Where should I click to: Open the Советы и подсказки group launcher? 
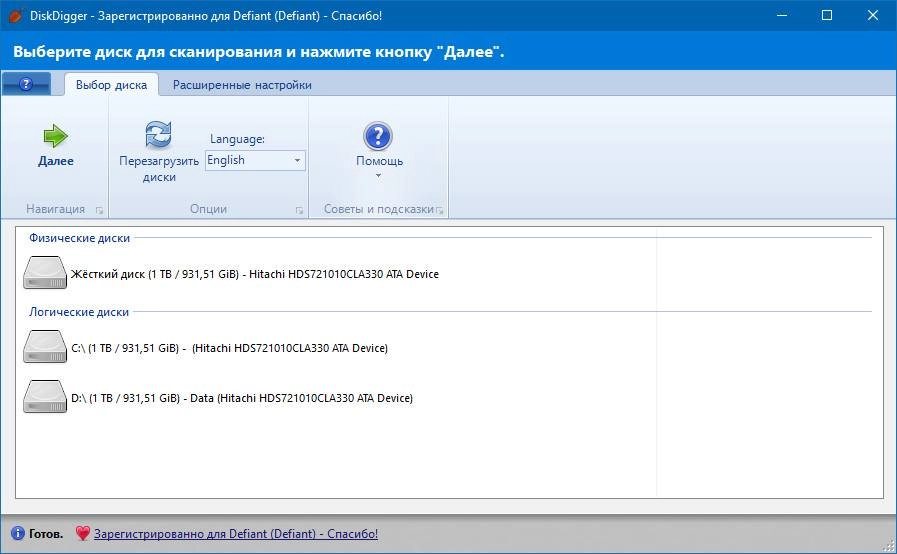(x=439, y=210)
